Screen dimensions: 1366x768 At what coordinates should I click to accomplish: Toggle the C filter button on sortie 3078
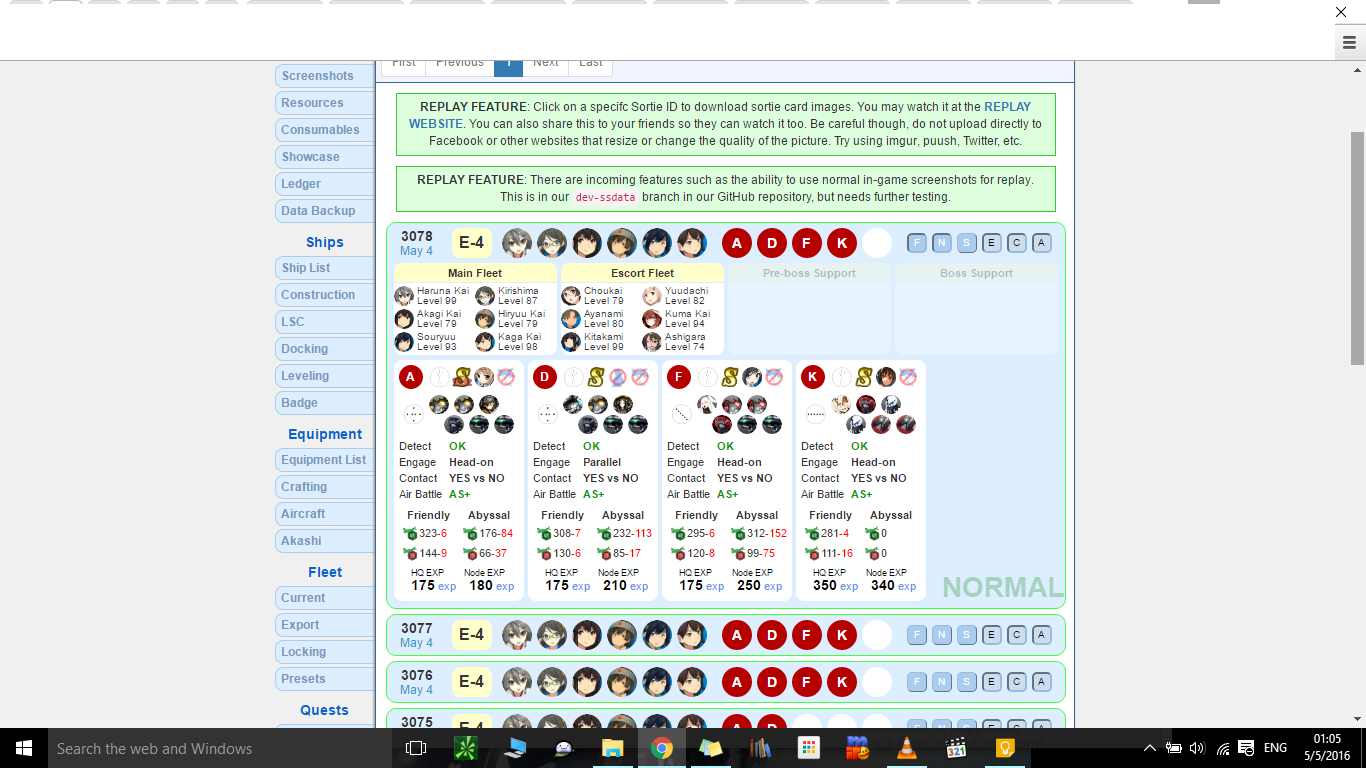[x=1017, y=243]
